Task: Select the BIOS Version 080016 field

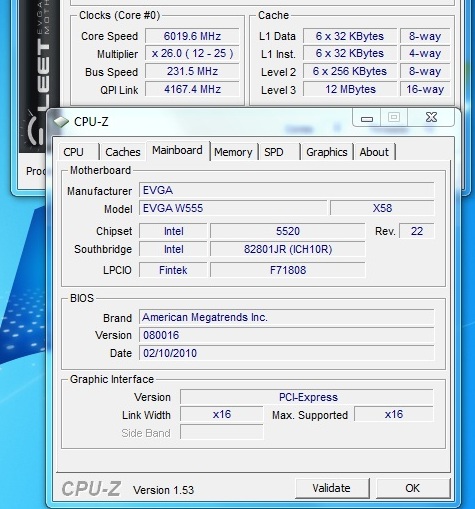Action: point(287,335)
